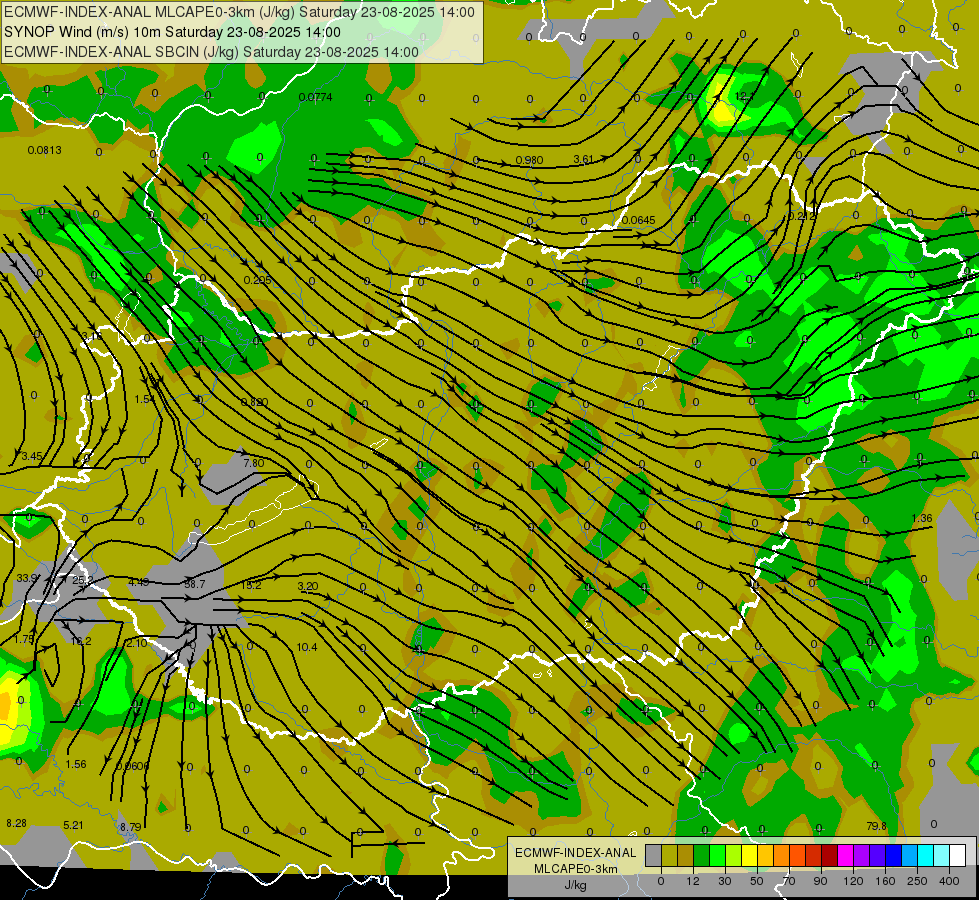This screenshot has height=900, width=979.
Task: Click the map value '25.3'
Action: (82, 580)
